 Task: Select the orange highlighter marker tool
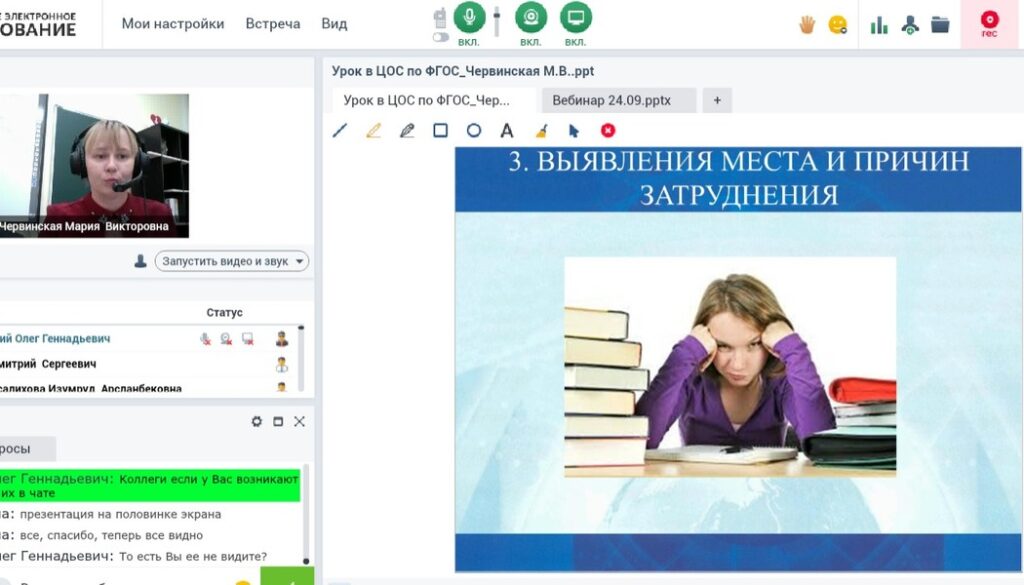[374, 131]
